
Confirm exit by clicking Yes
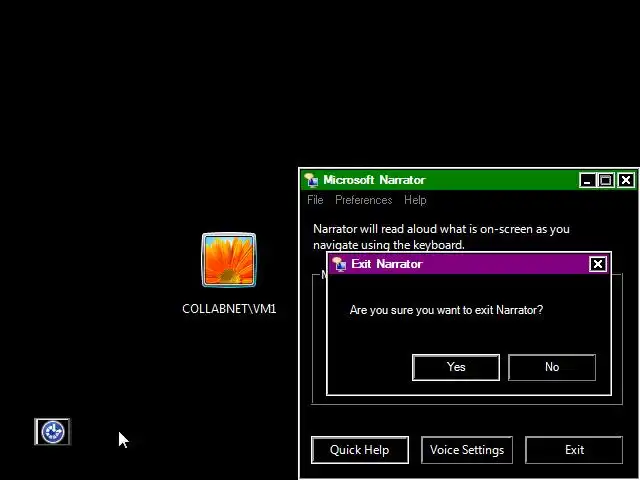point(456,367)
